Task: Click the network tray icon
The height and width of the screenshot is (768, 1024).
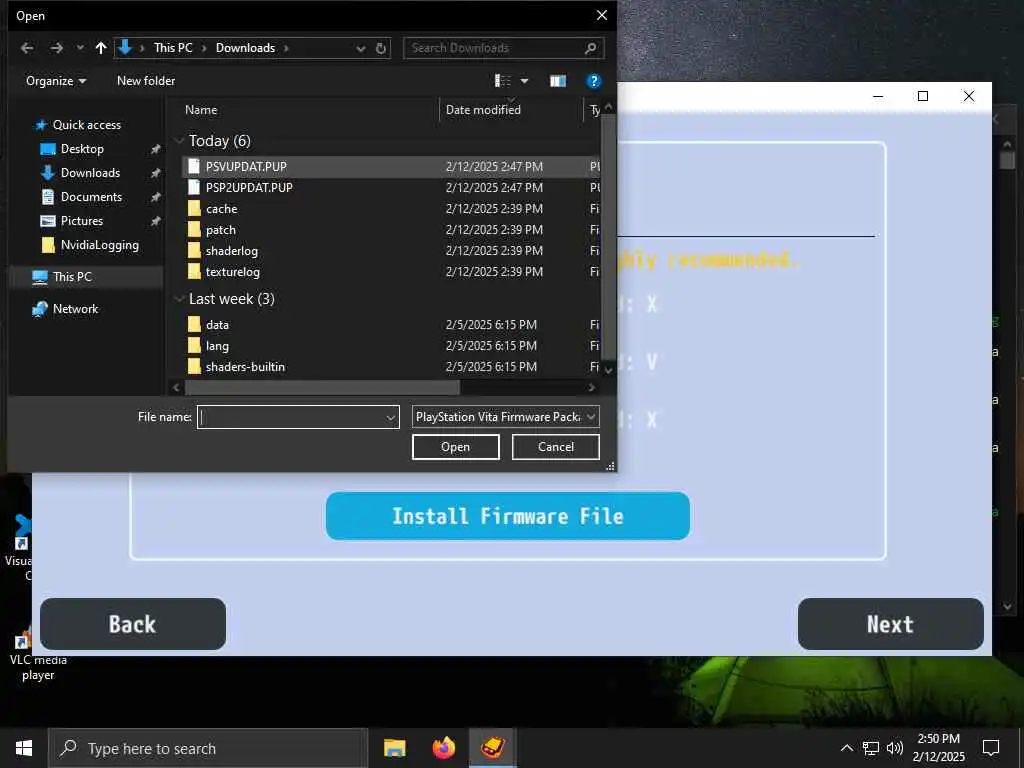Action: (871, 748)
